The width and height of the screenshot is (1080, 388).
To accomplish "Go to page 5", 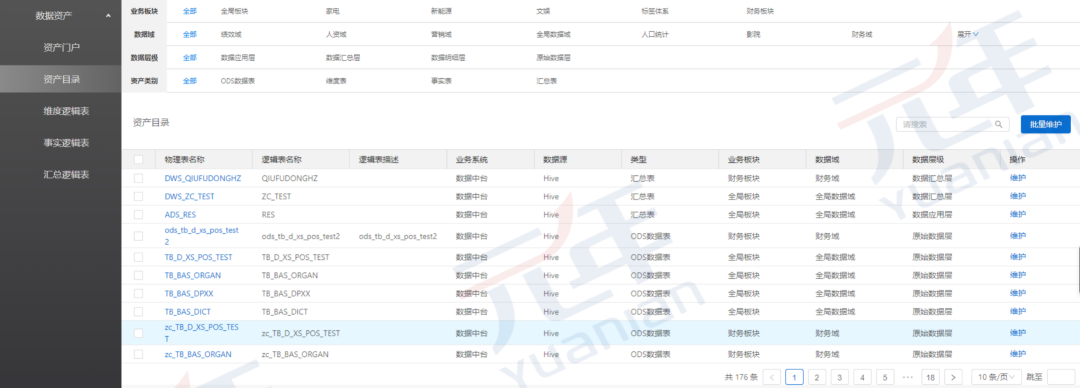I will (884, 377).
